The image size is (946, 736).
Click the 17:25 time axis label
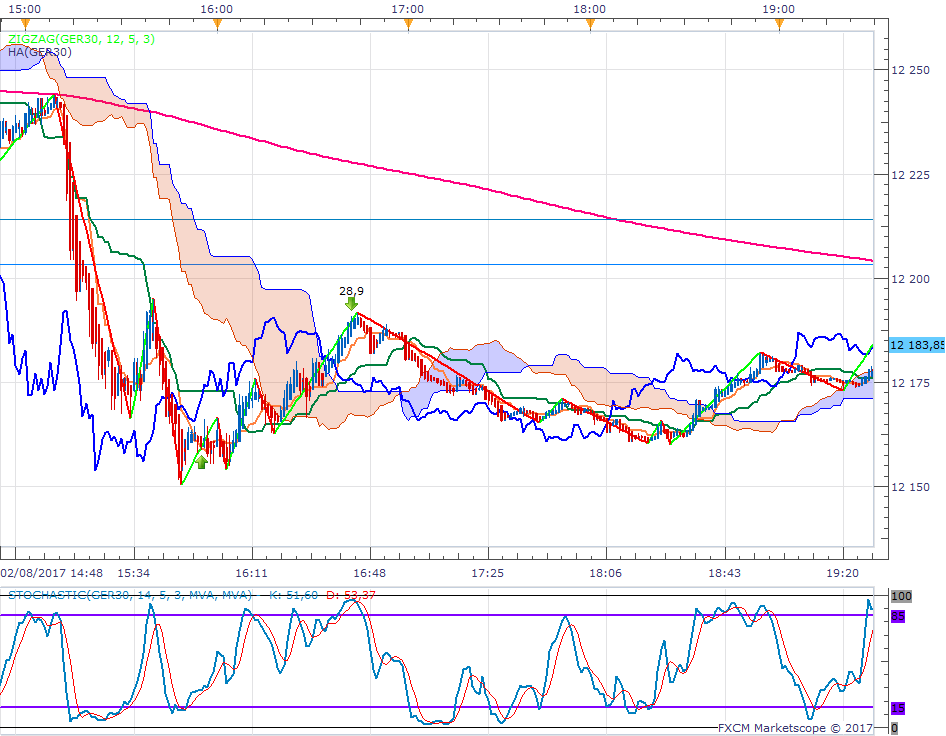click(x=487, y=573)
